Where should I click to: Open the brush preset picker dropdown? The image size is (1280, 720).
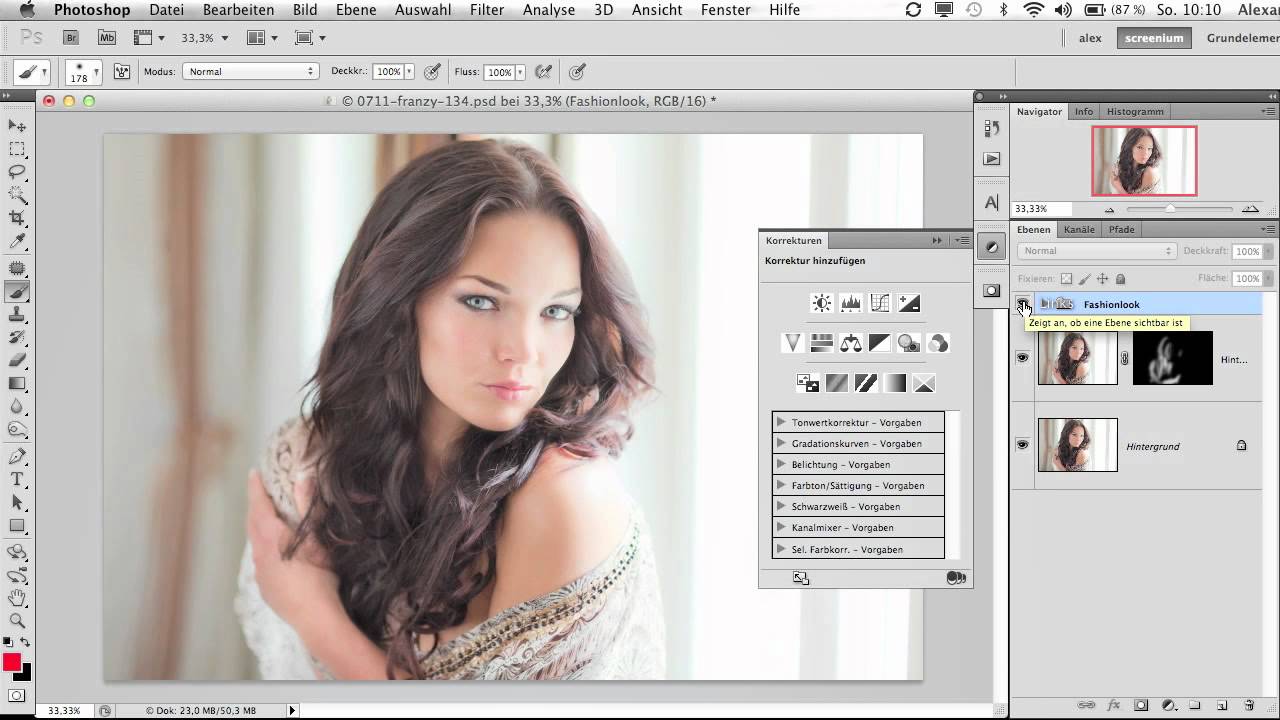point(96,72)
